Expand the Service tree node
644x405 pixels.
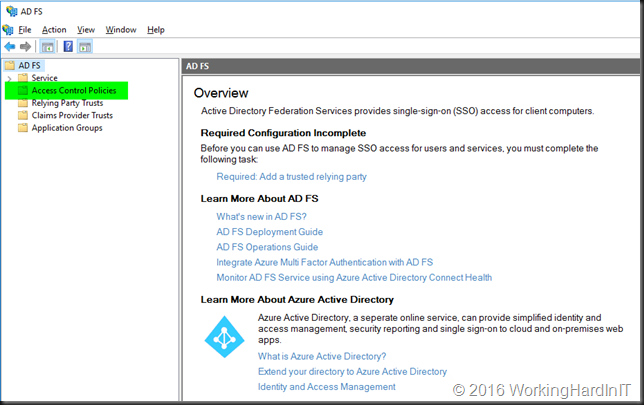coord(9,78)
